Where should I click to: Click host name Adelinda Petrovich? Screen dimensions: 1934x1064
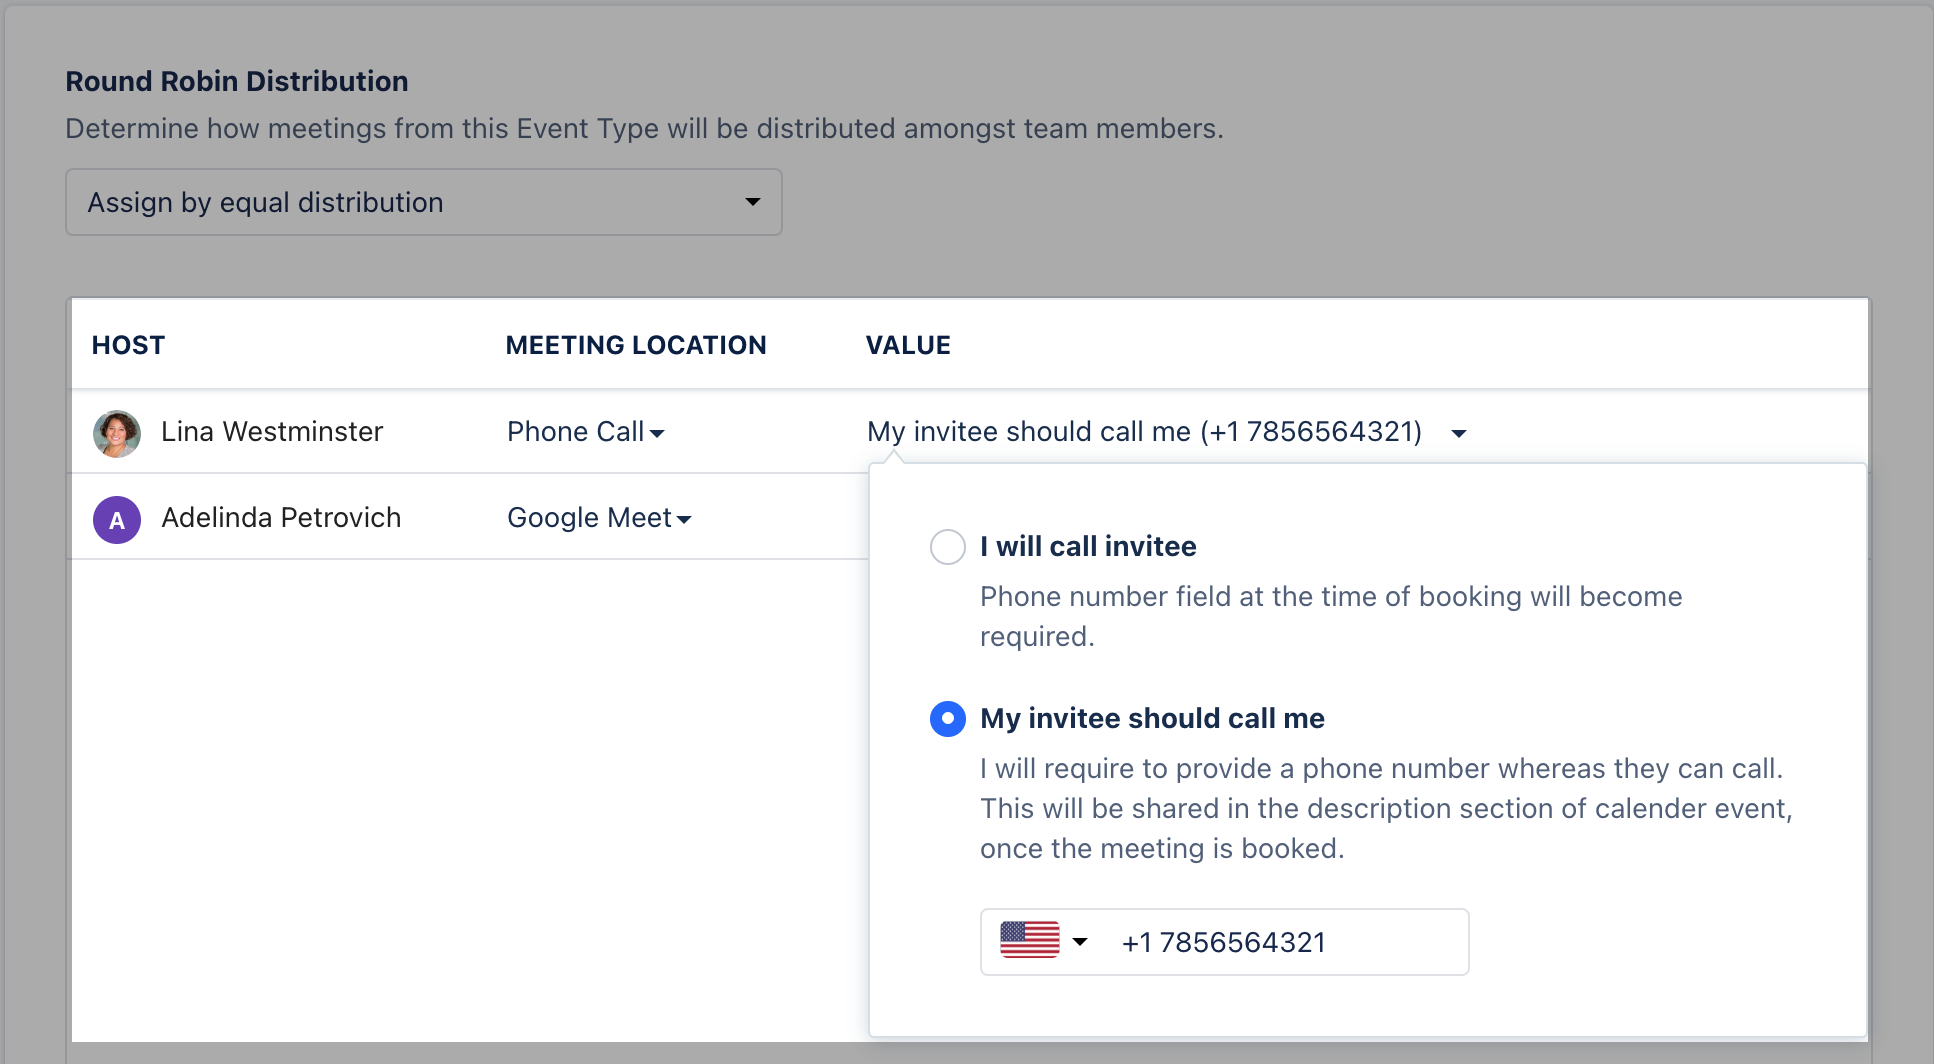click(x=281, y=518)
